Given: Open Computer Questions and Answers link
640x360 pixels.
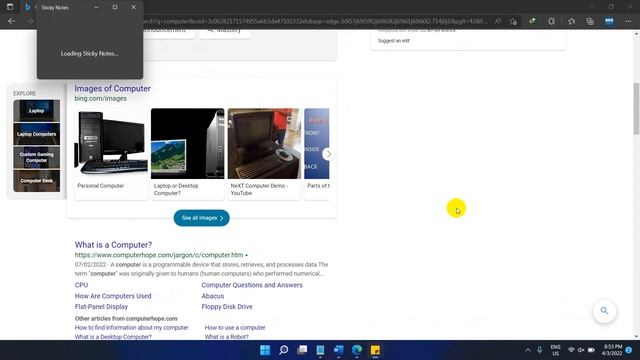Looking at the screenshot, I should coord(252,285).
